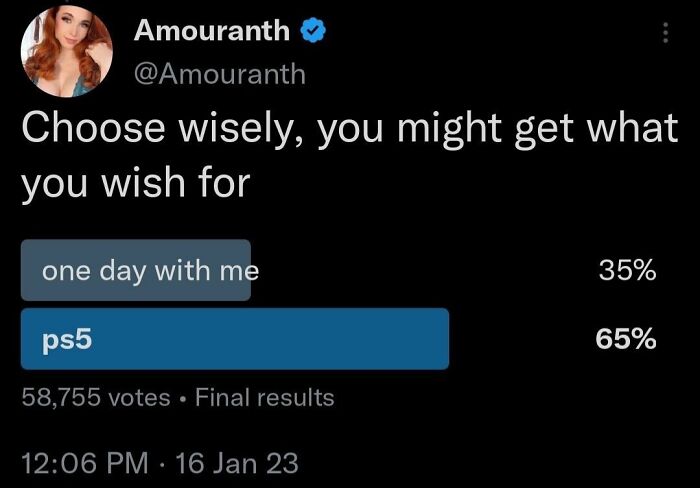Click the "16 Jan 23" date
This screenshot has width=700, height=488.
click(236, 463)
